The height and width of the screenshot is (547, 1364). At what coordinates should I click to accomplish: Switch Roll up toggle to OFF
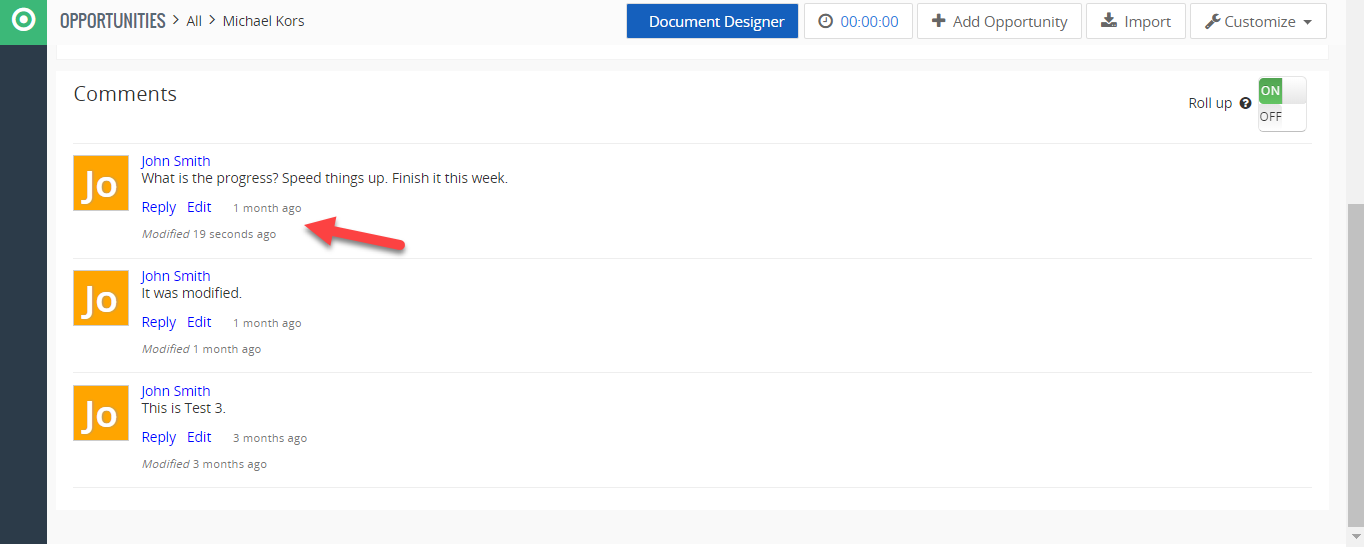[1271, 117]
